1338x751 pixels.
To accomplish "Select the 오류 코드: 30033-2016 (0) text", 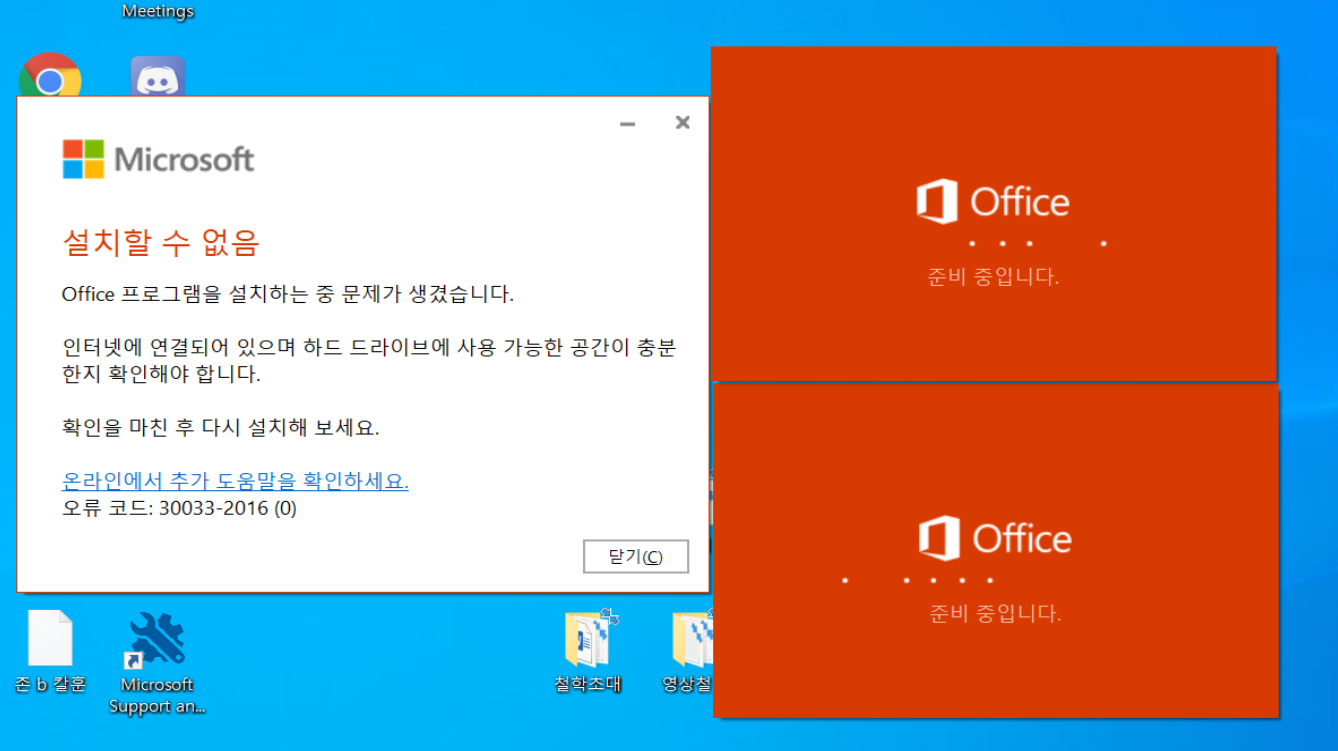I will click(180, 508).
